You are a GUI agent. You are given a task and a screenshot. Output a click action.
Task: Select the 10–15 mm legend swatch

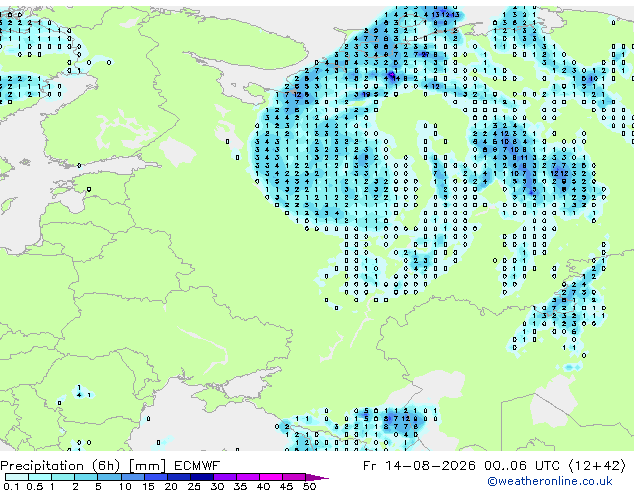[132, 477]
